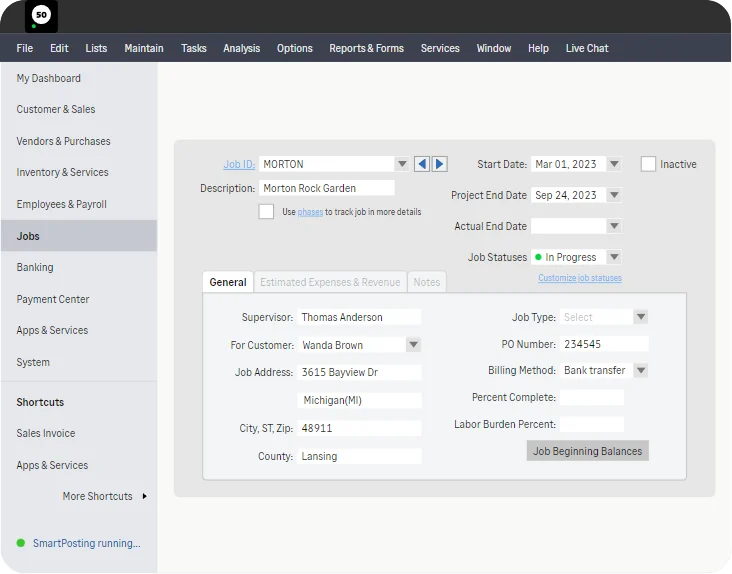Click the City, ST, Zip field

359,428
